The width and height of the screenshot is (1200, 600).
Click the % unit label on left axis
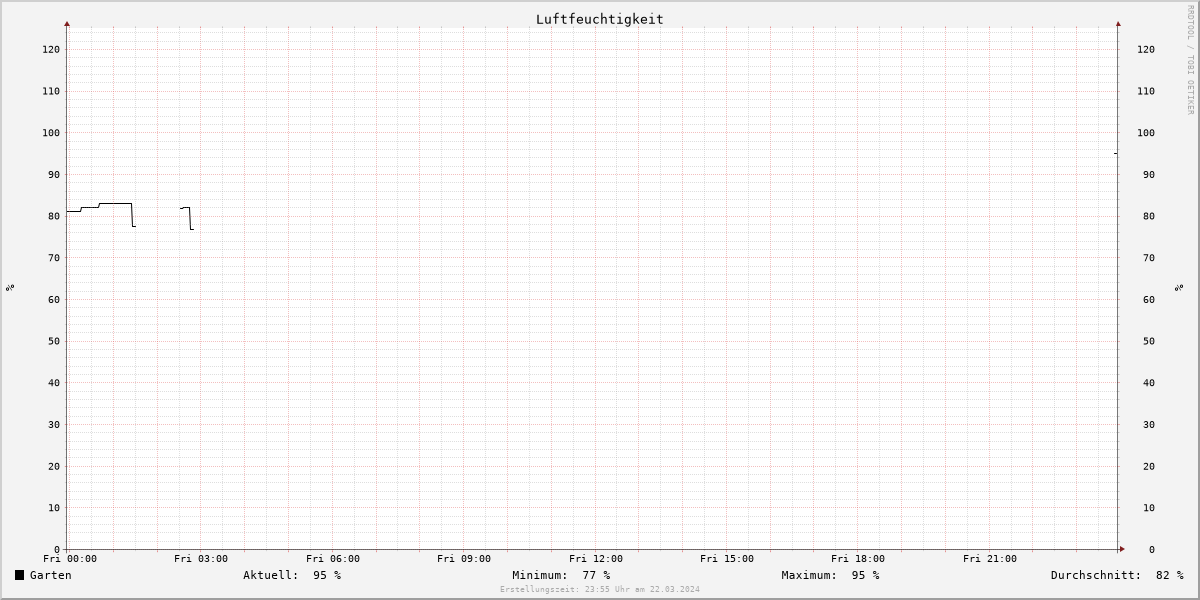(x=10, y=288)
